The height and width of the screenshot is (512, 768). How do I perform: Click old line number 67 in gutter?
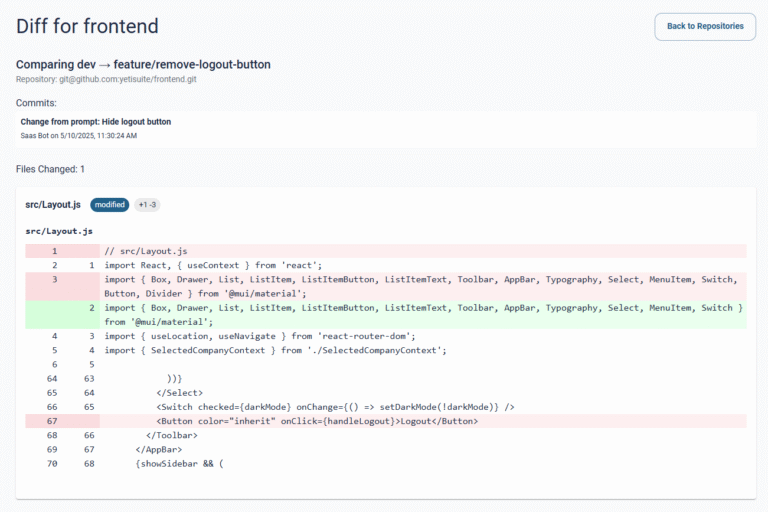pyautogui.click(x=52, y=421)
